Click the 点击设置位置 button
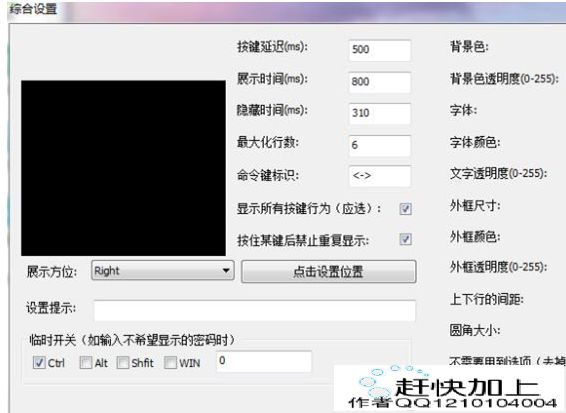Screen dimensions: 566x413 328,271
